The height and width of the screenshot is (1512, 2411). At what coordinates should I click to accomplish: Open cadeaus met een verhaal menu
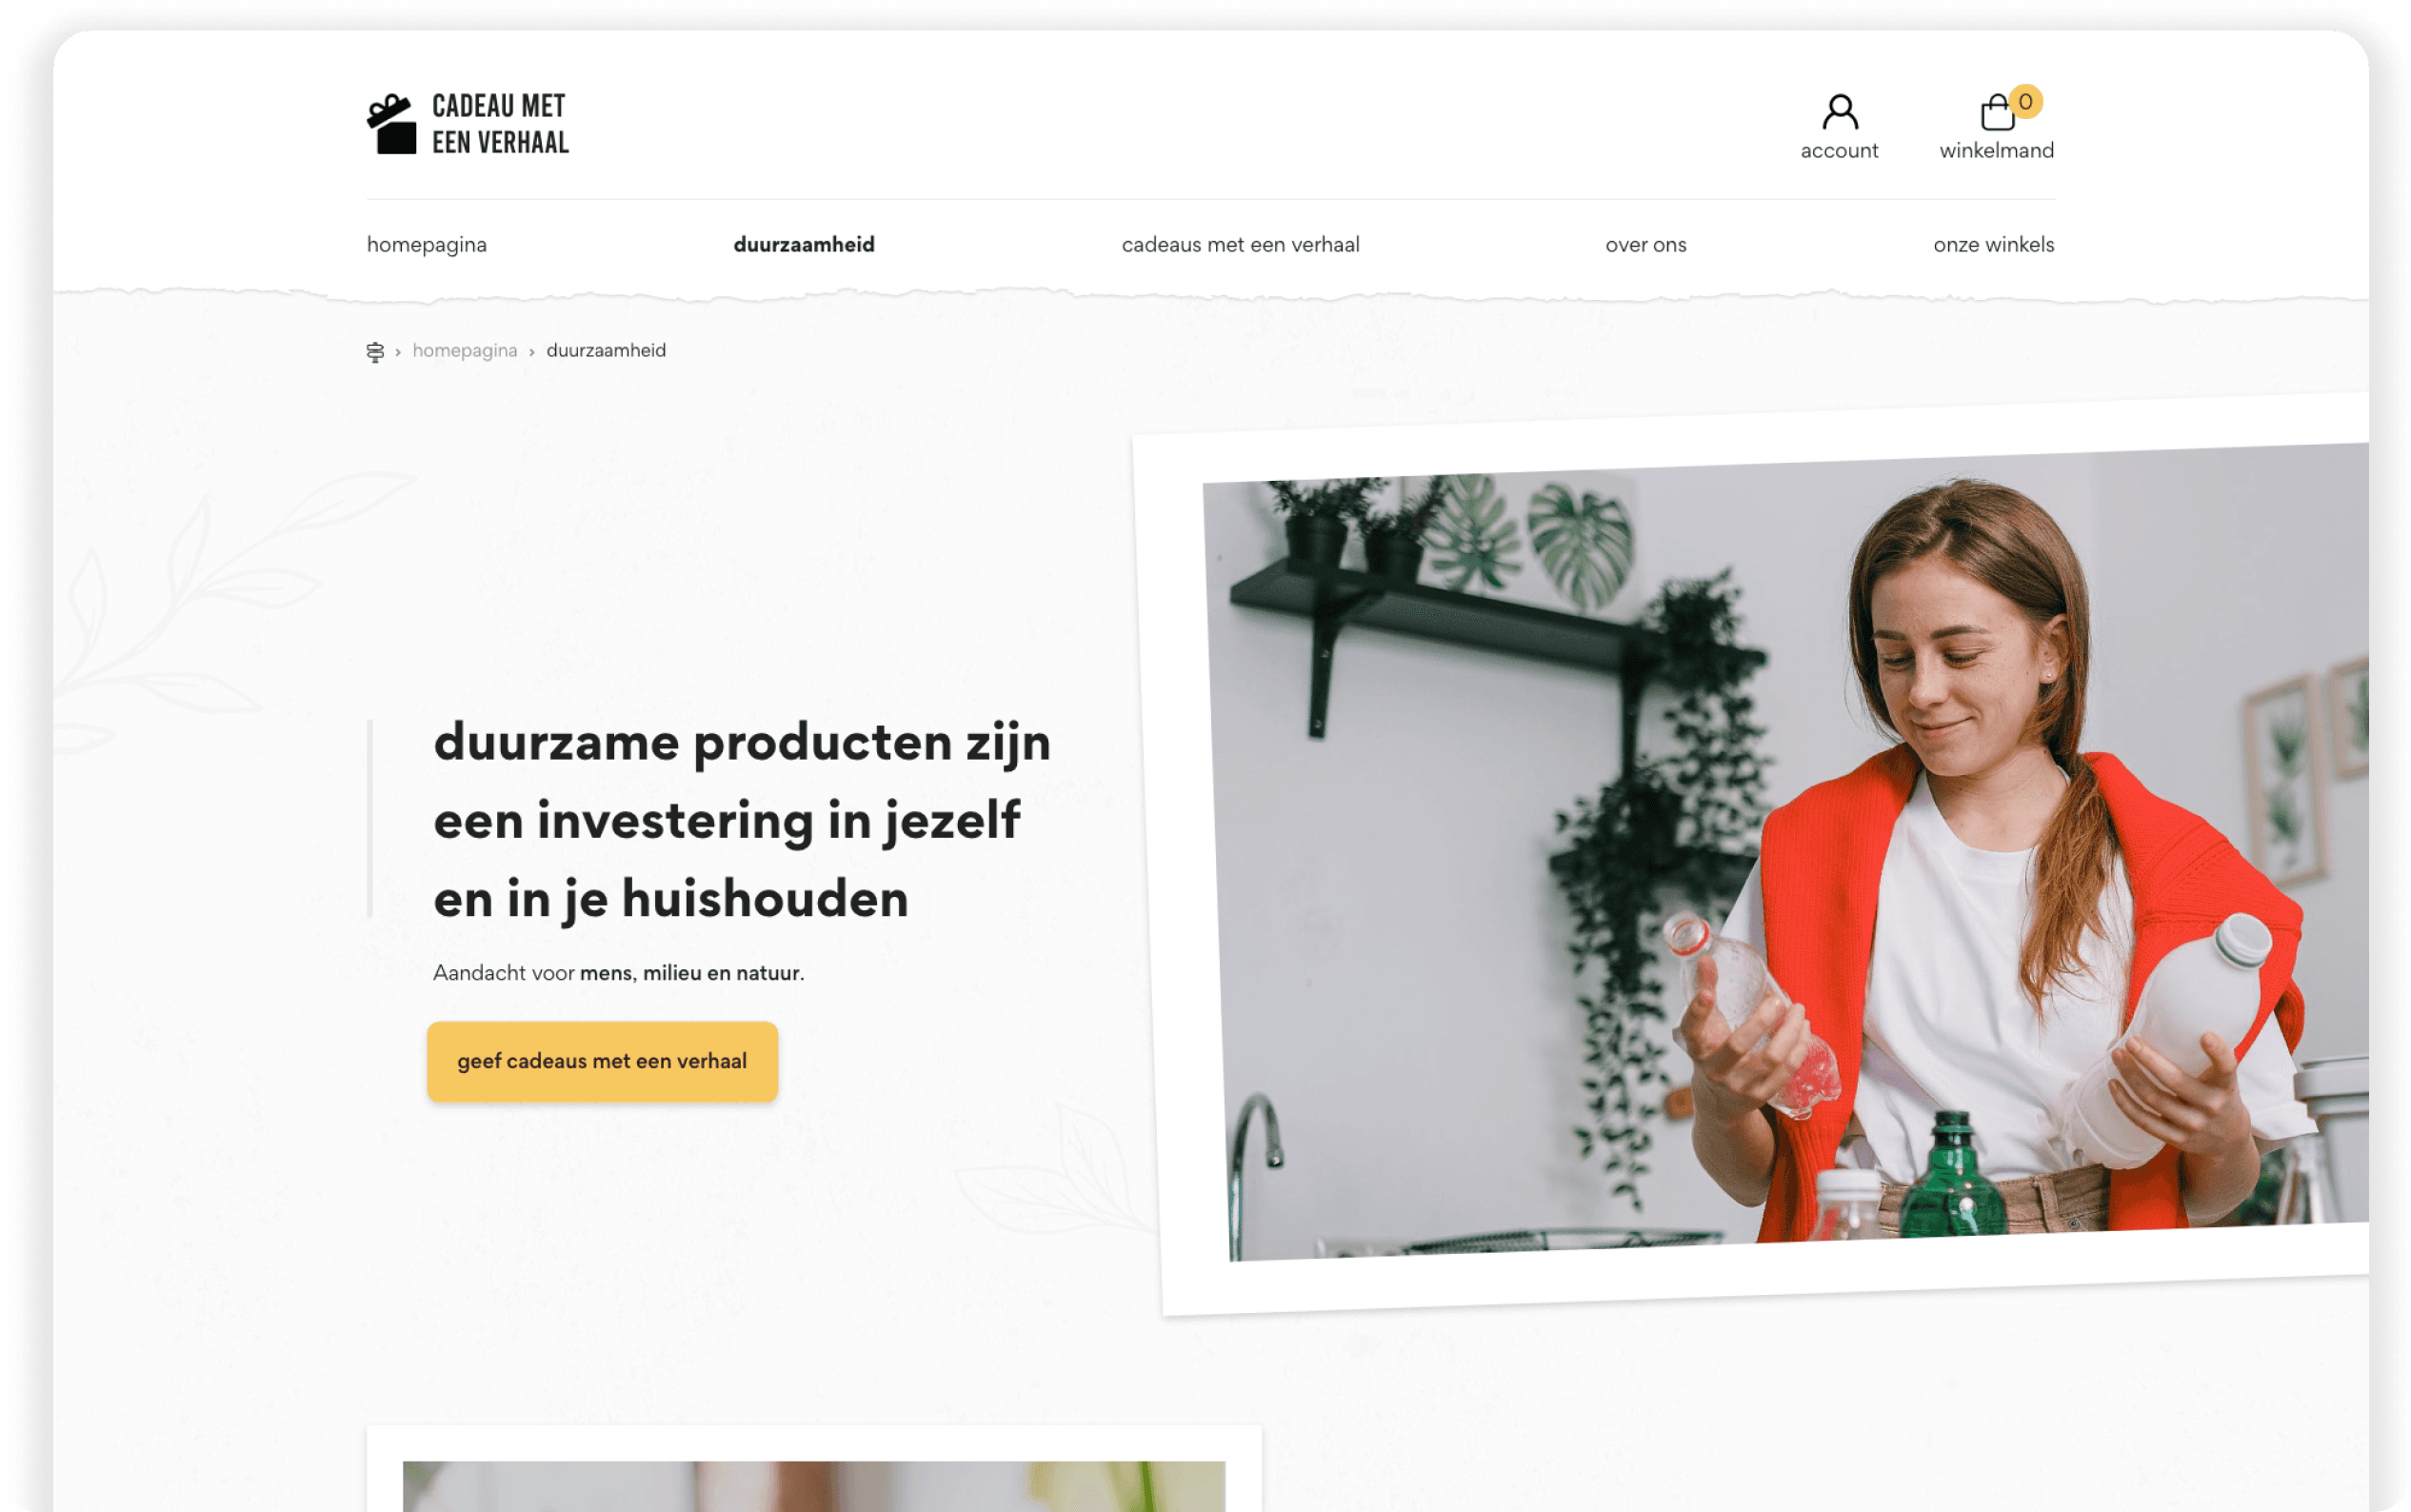coord(1240,245)
